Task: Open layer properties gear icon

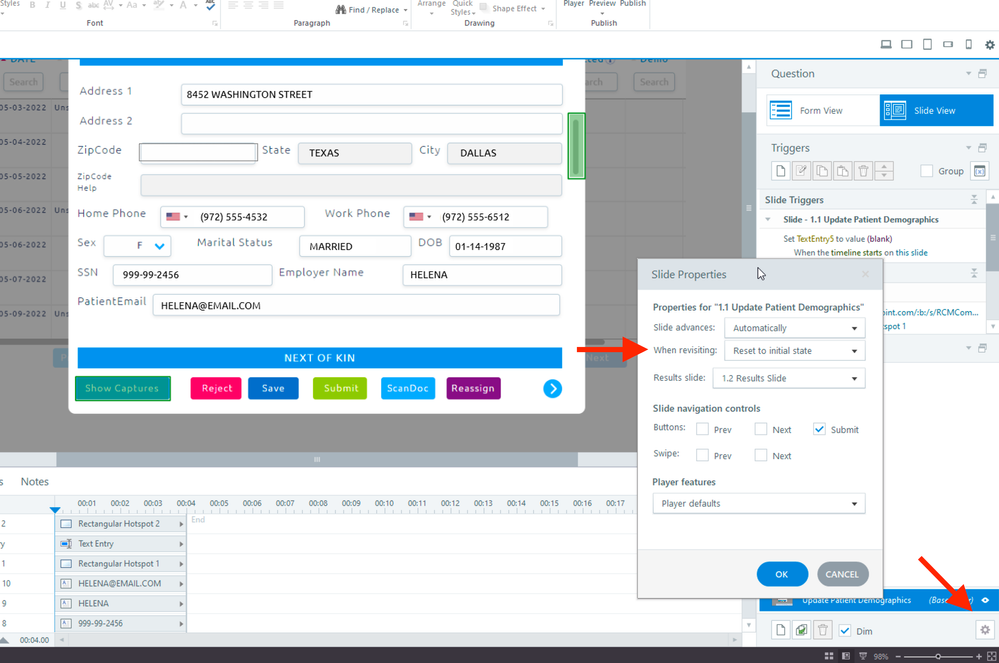Action: 985,630
